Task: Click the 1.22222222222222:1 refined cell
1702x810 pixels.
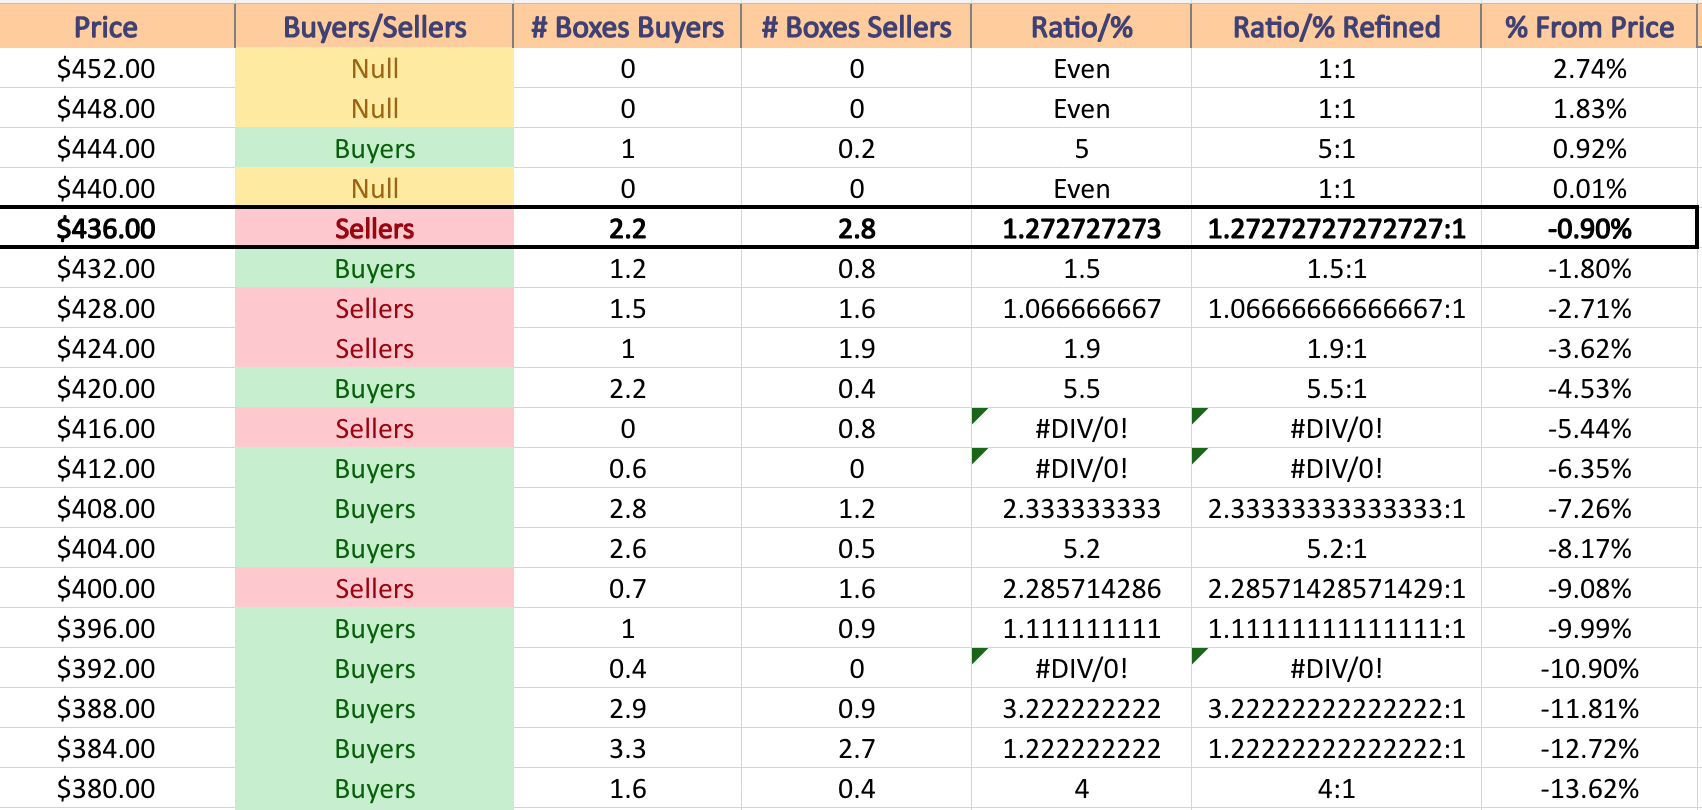Action: pos(1336,749)
